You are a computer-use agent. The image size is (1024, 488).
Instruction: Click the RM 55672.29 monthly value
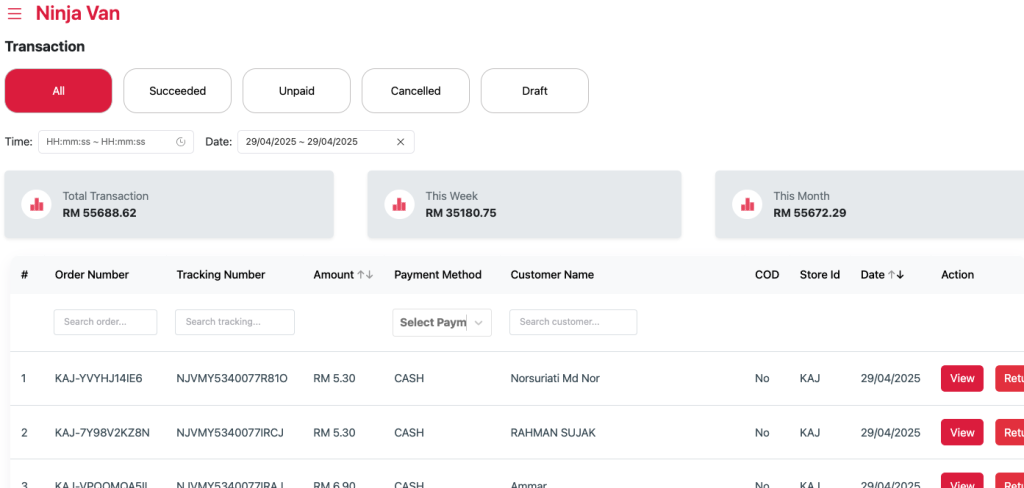pos(810,213)
